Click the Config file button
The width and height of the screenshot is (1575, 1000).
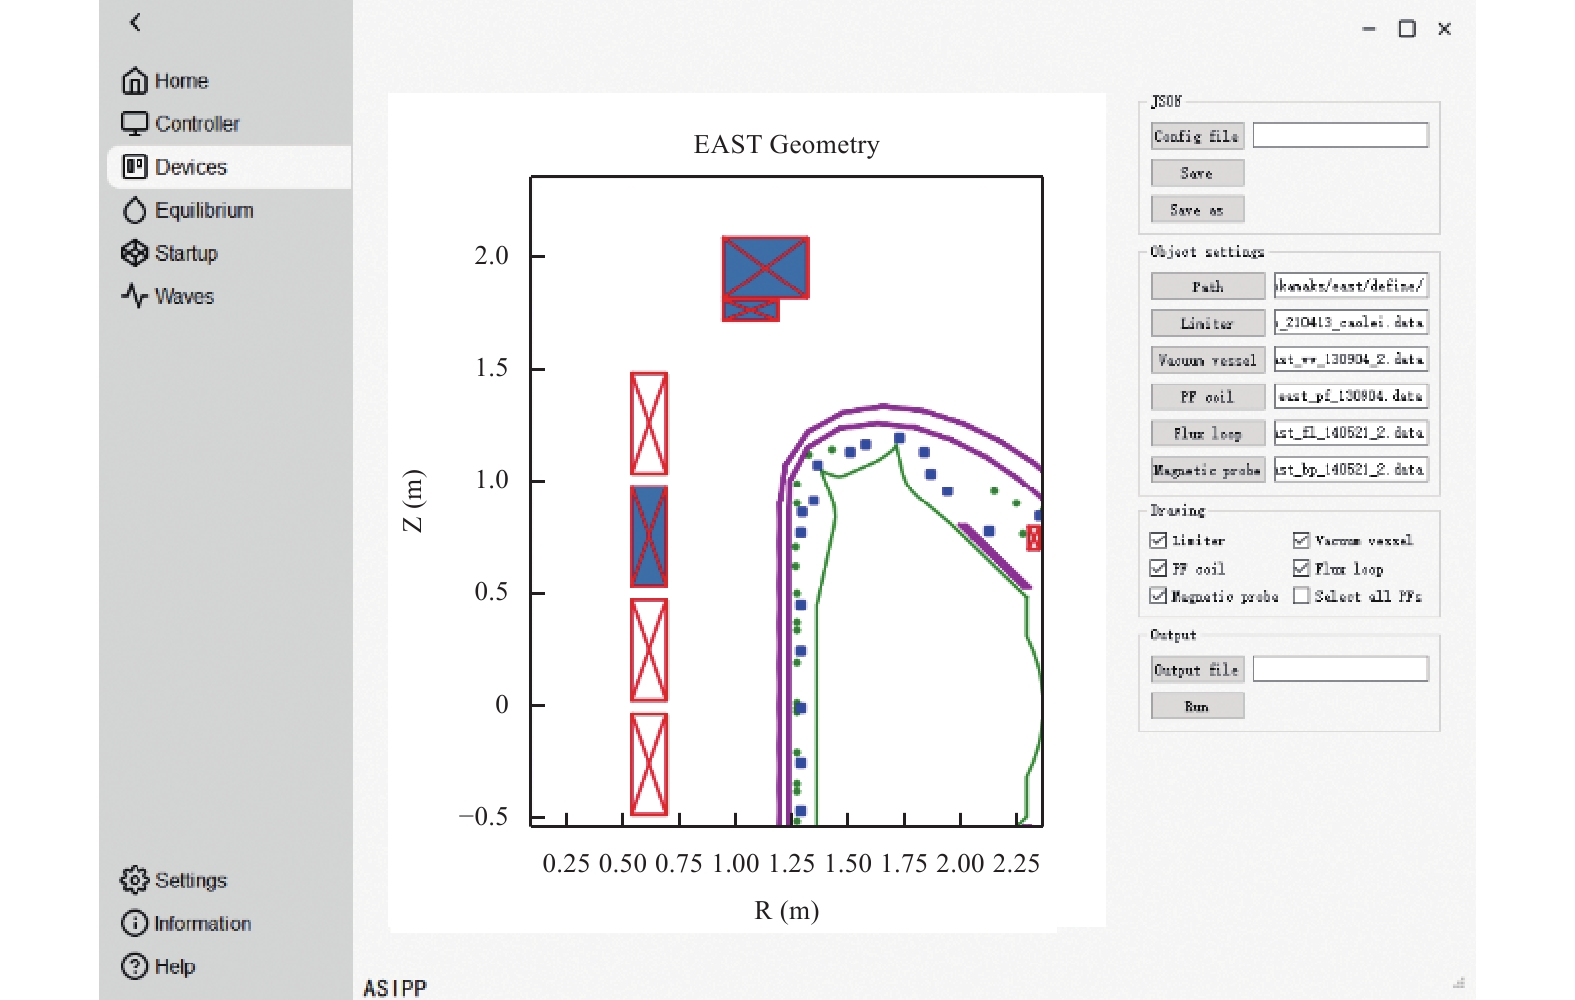click(x=1196, y=136)
